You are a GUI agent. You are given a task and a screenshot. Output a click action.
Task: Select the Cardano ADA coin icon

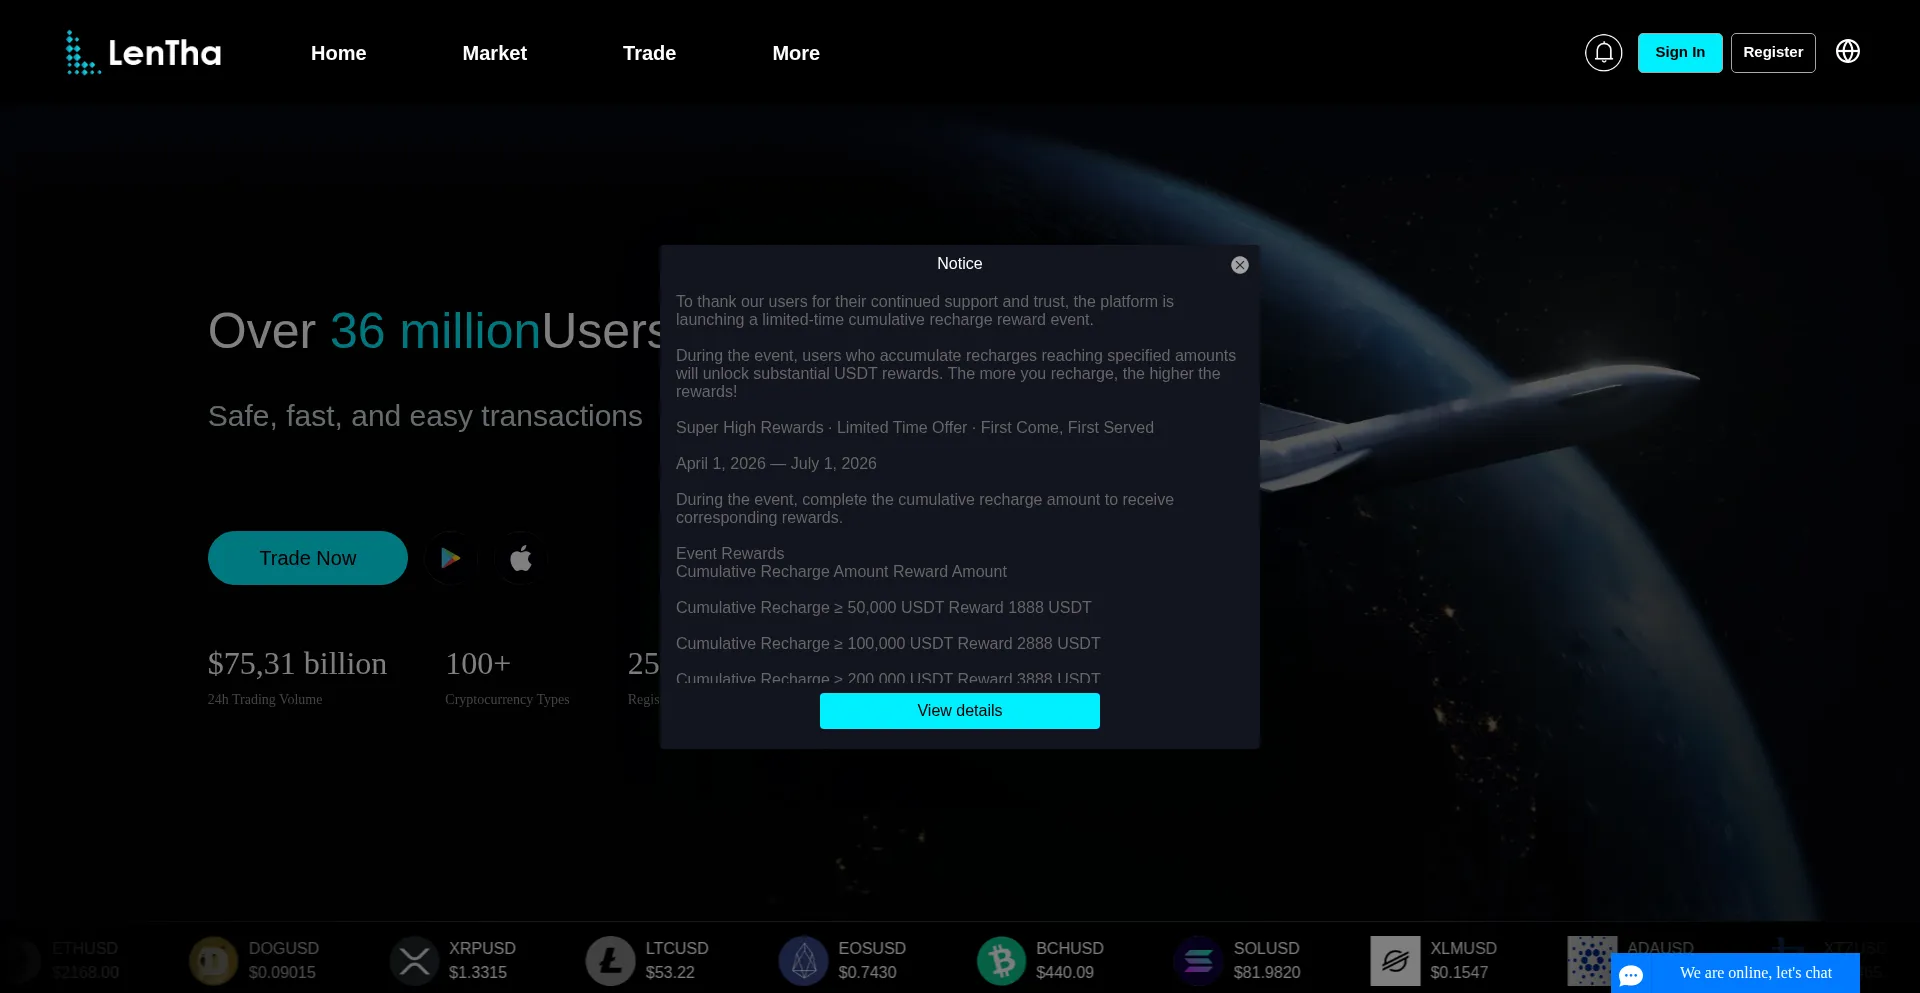tap(1592, 961)
